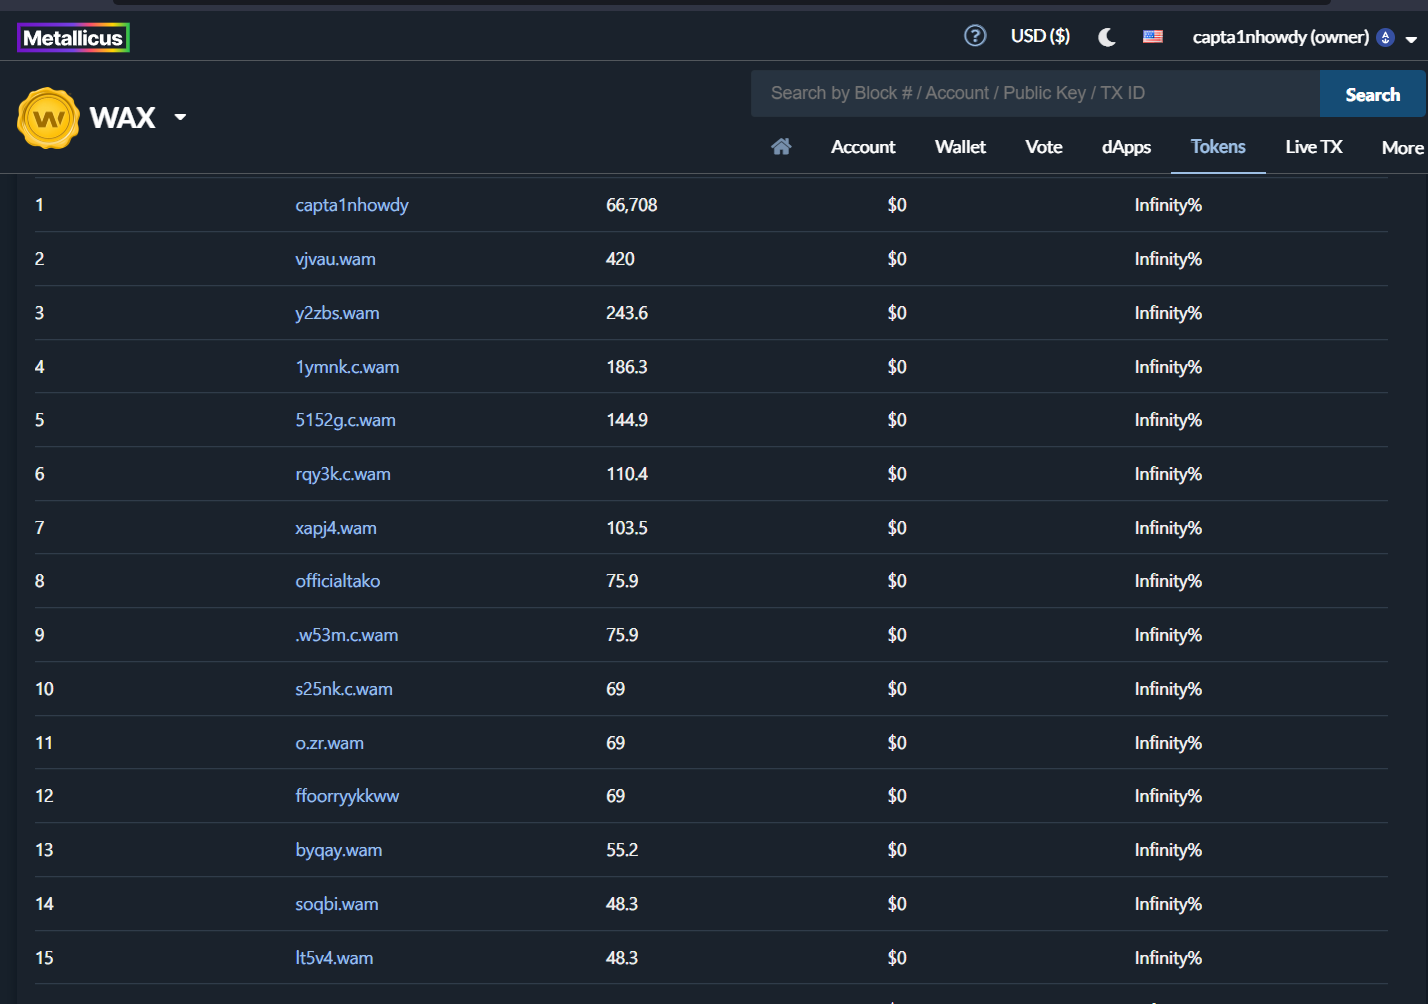Open the o.zr.wam account link
Screen dimensions: 1428x1004
click(329, 743)
